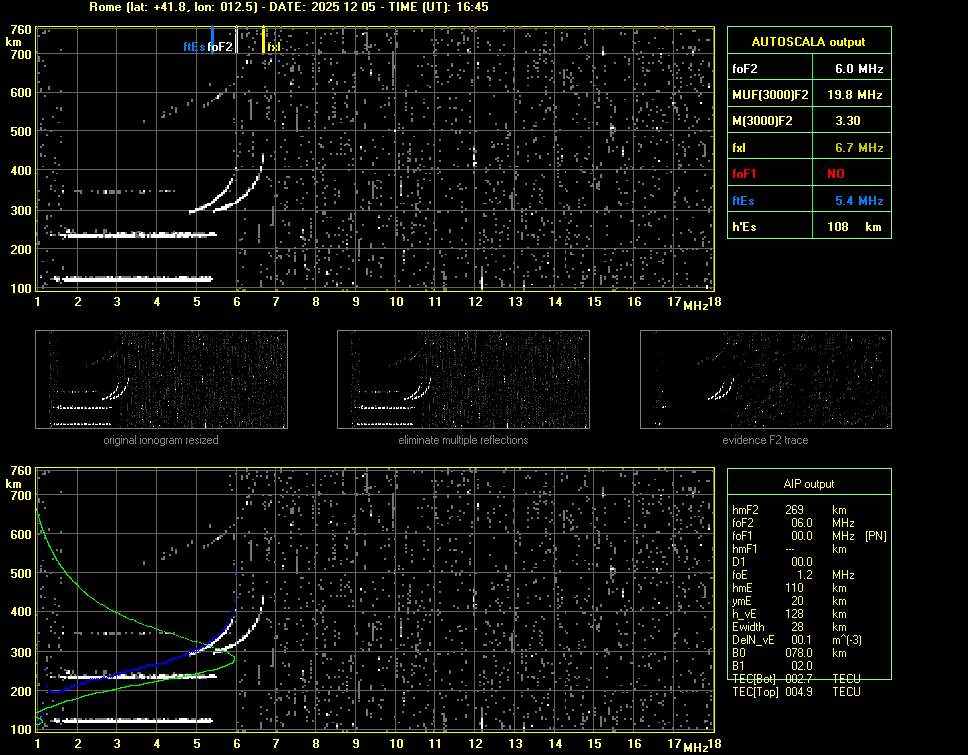Open the original ionogram resized thumbnail
This screenshot has width=968, height=755.
click(161, 380)
